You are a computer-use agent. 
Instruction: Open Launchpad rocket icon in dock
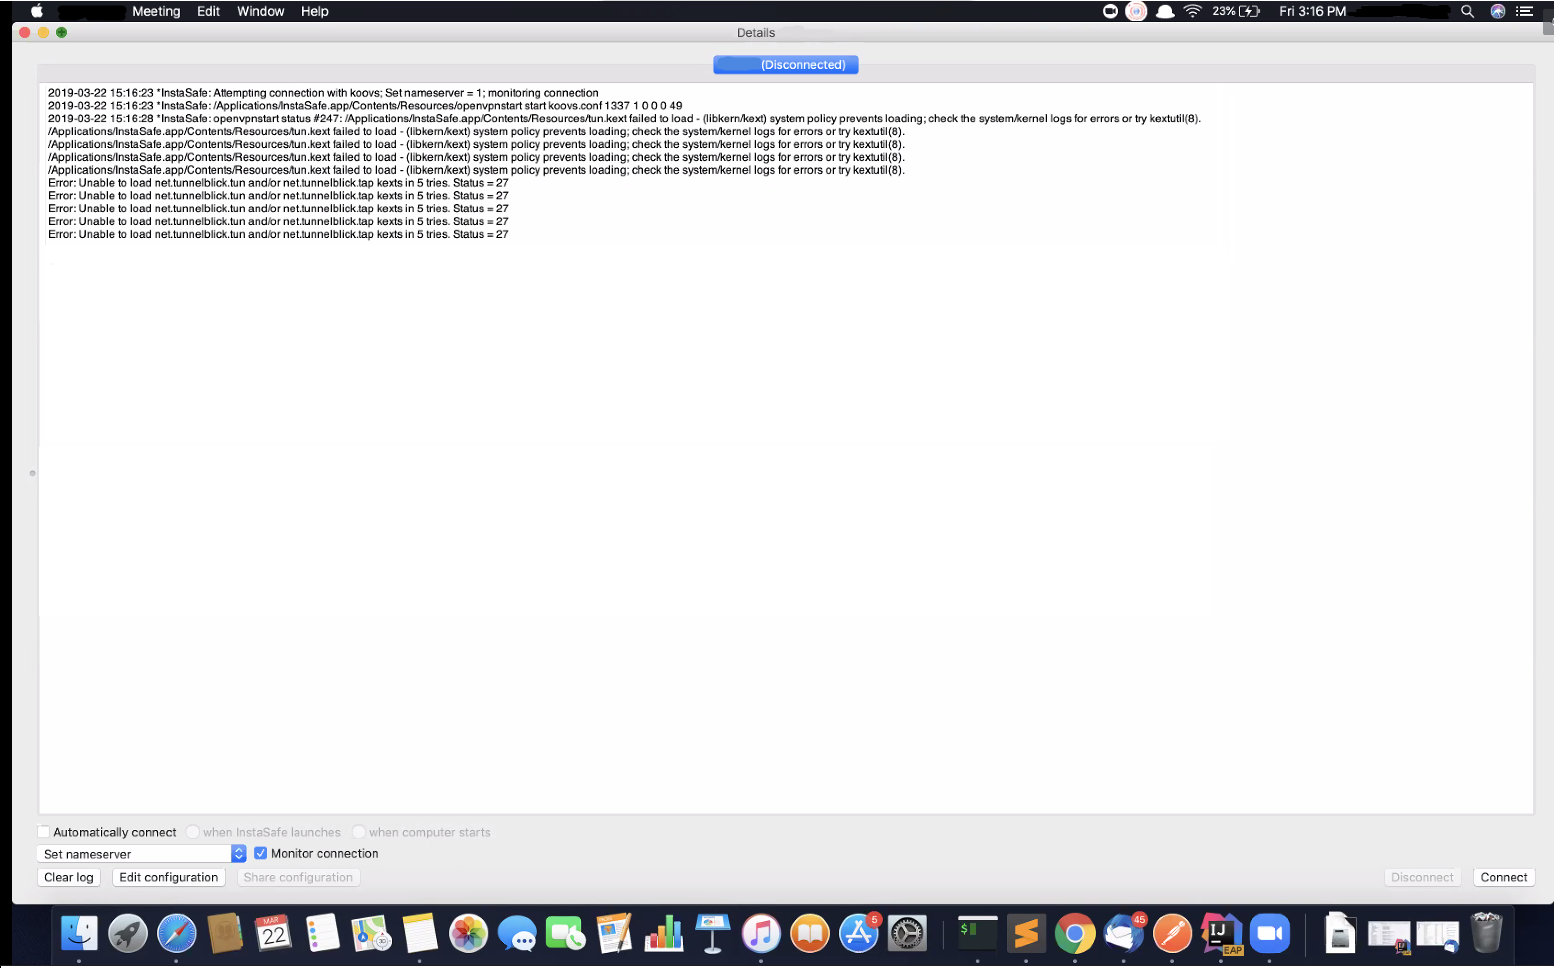128,934
